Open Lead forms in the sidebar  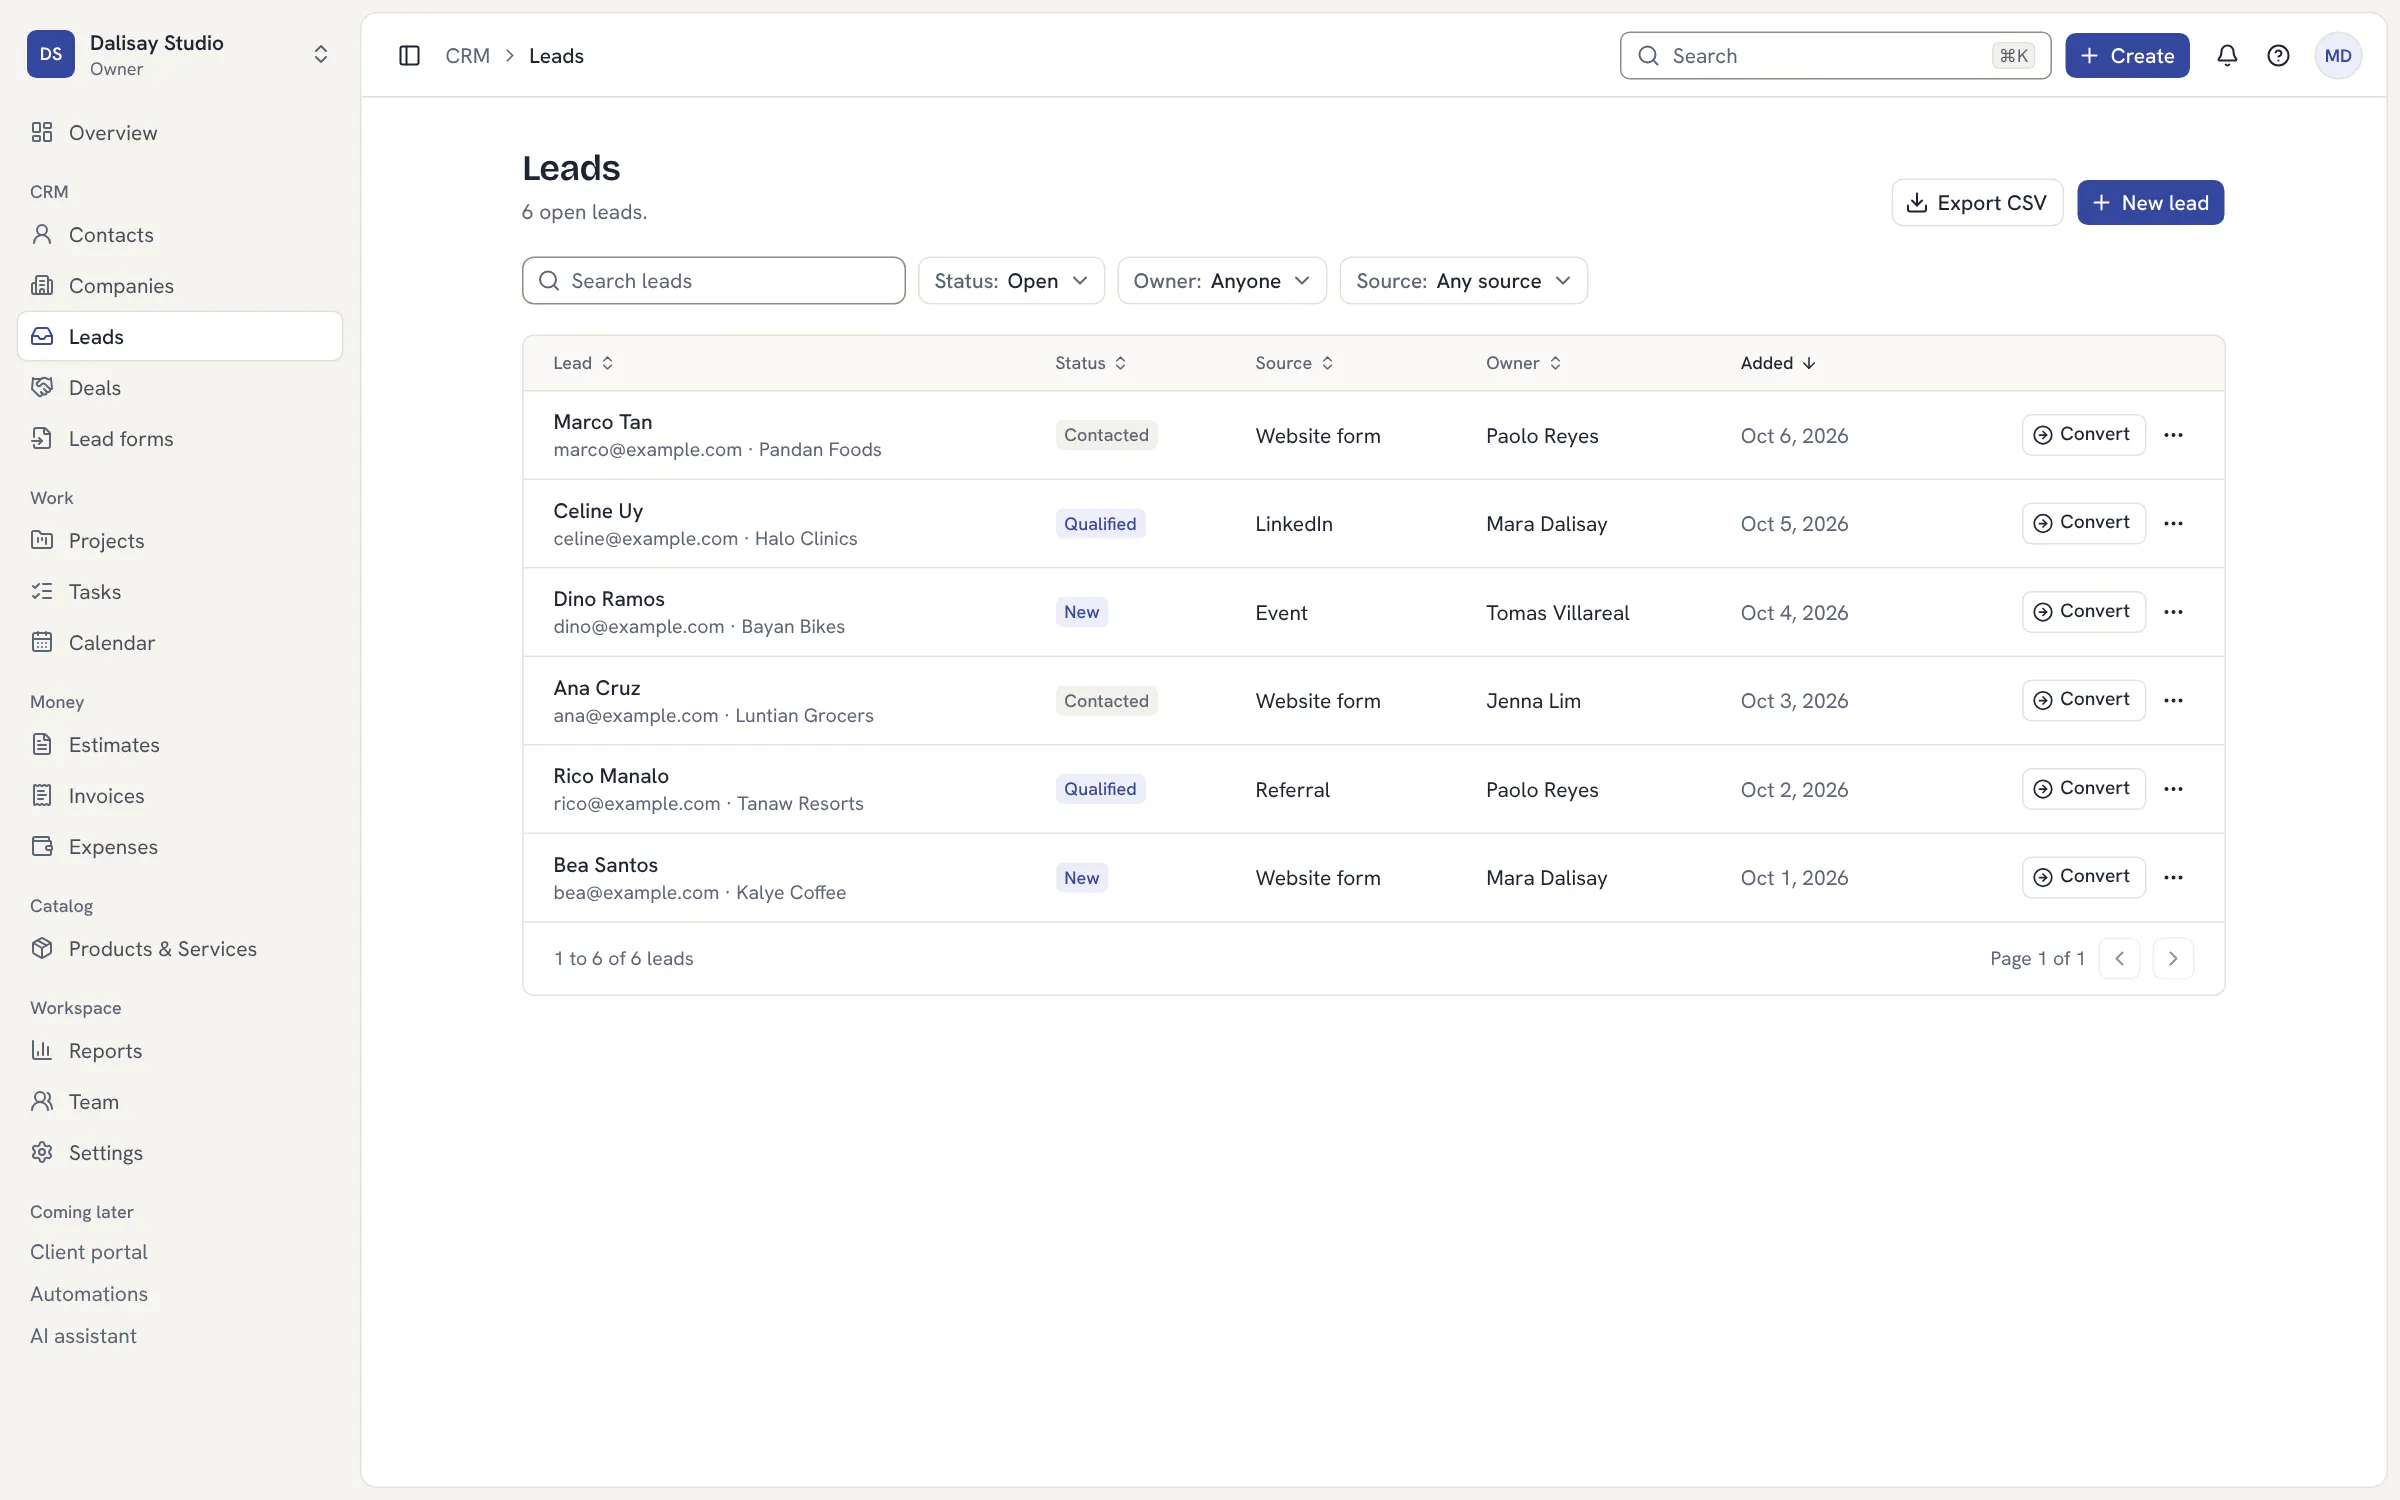180,439
